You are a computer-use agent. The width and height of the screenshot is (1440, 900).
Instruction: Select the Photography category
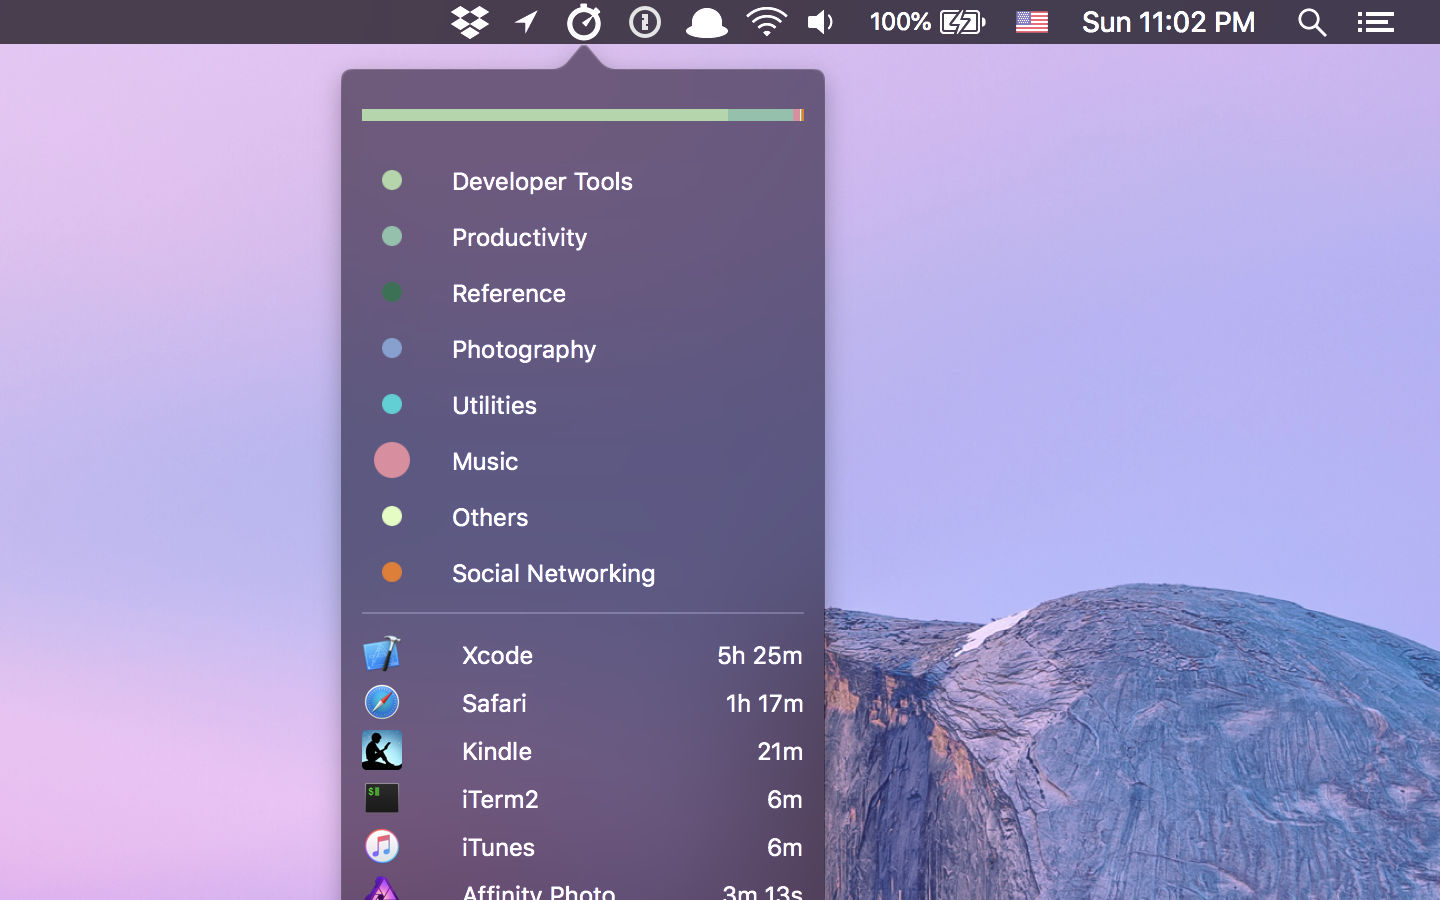(524, 349)
